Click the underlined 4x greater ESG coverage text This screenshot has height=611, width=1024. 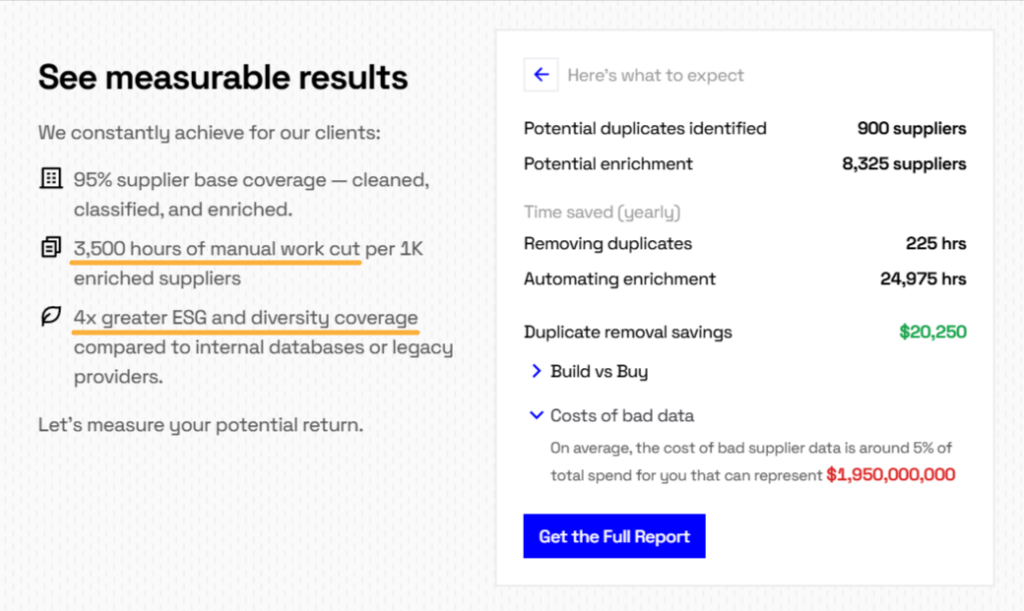246,318
